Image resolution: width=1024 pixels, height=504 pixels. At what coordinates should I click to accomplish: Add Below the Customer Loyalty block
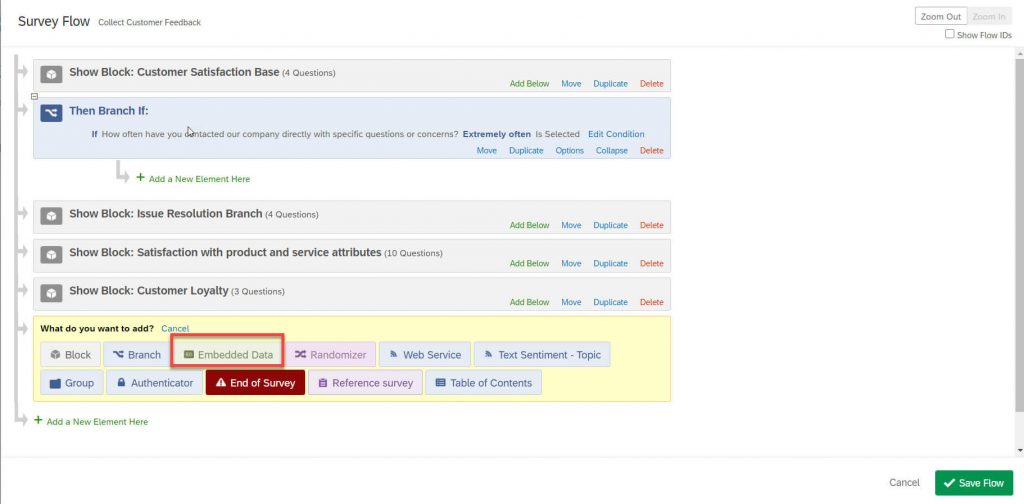pyautogui.click(x=530, y=302)
